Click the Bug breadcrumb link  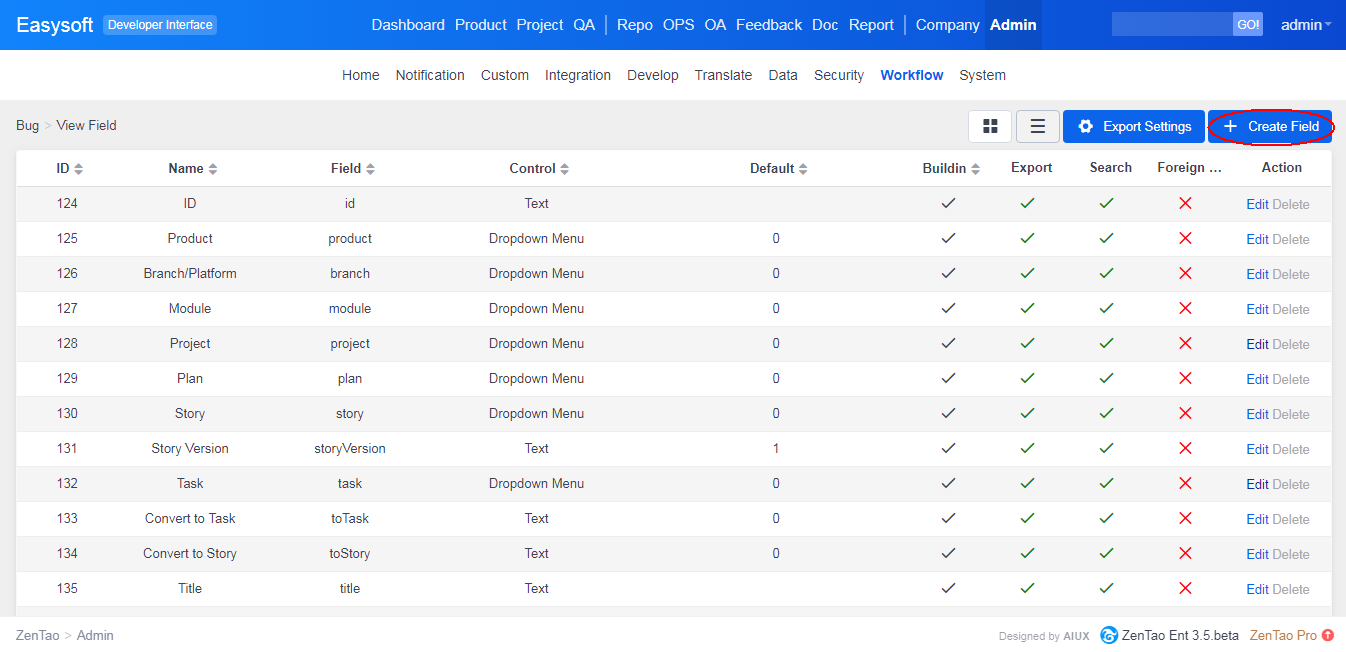[27, 126]
